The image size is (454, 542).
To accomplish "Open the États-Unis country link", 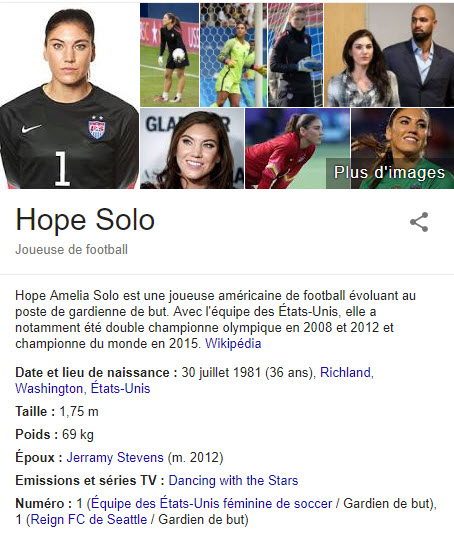I will click(x=120, y=389).
